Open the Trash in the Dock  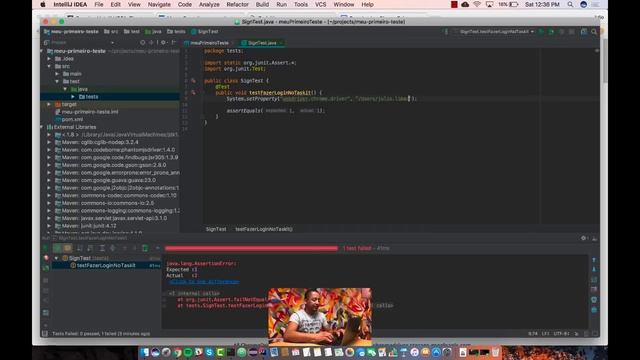point(496,352)
